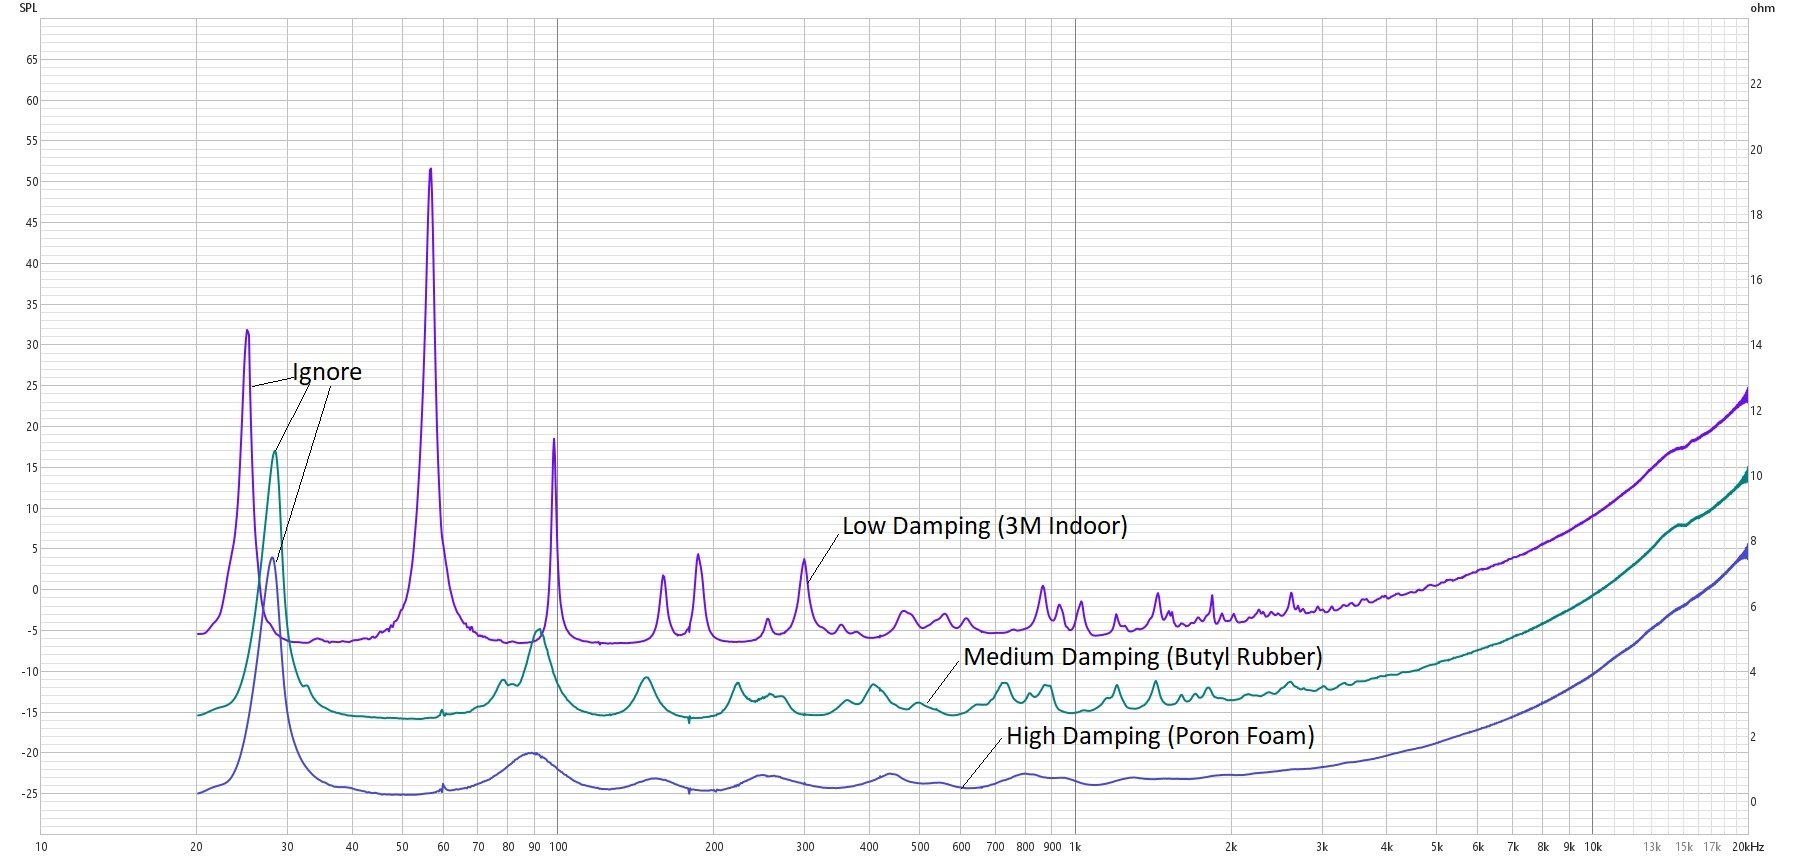Click the "35" tick on SPL axis
The height and width of the screenshot is (859, 1800).
(x=32, y=305)
